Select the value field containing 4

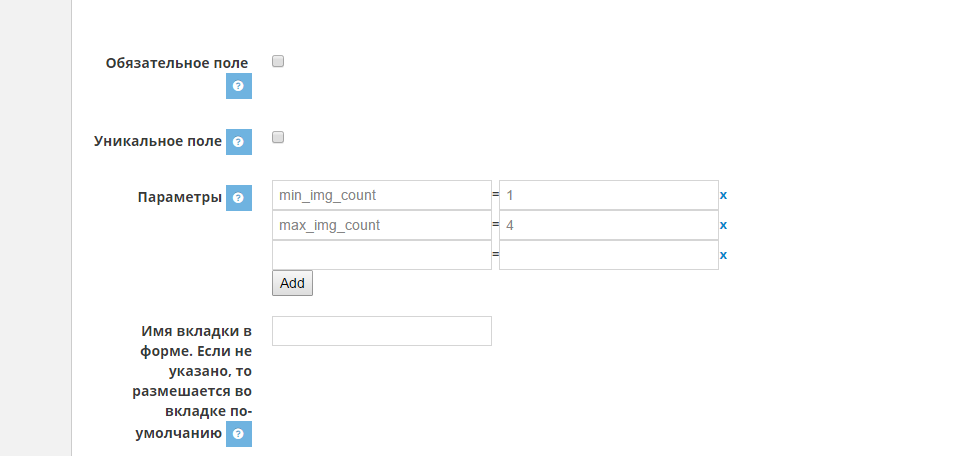(609, 225)
